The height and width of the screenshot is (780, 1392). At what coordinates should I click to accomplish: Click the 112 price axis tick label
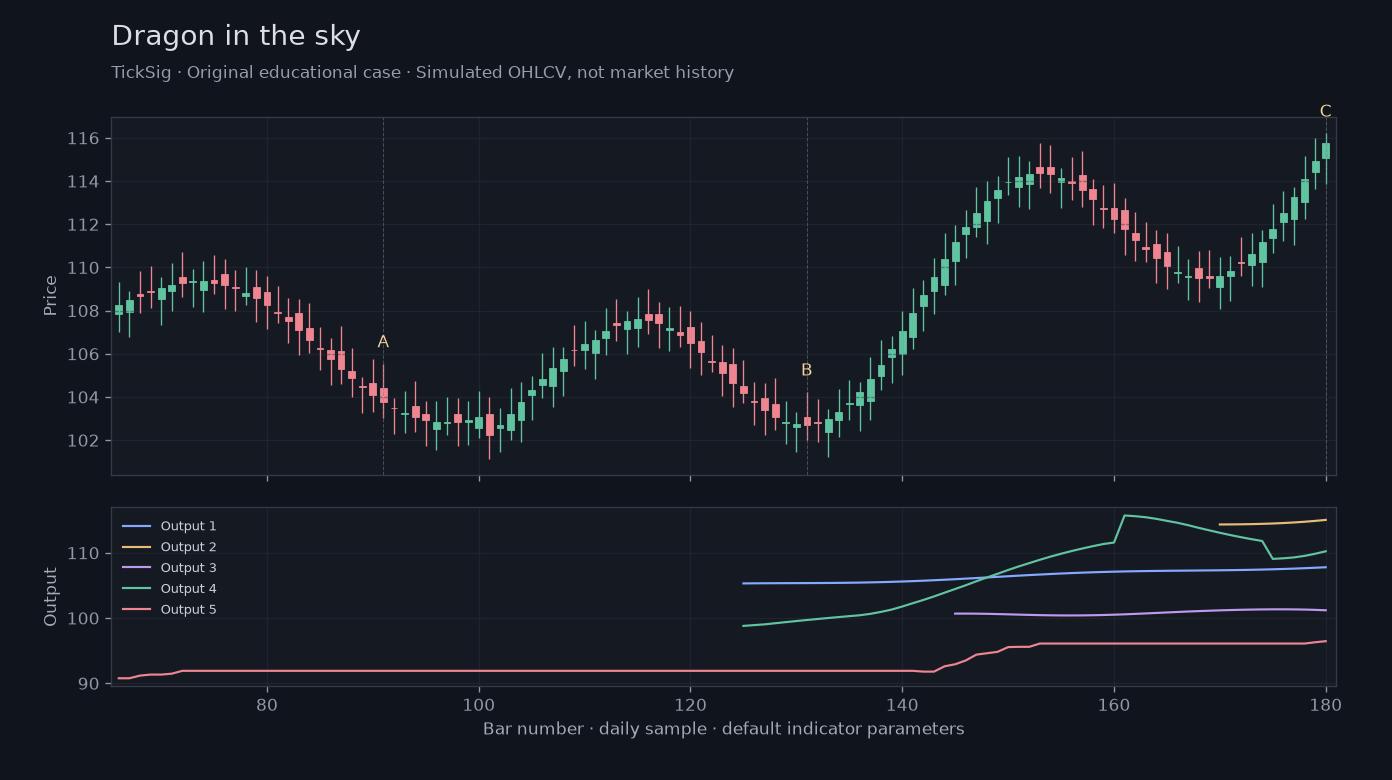point(83,225)
